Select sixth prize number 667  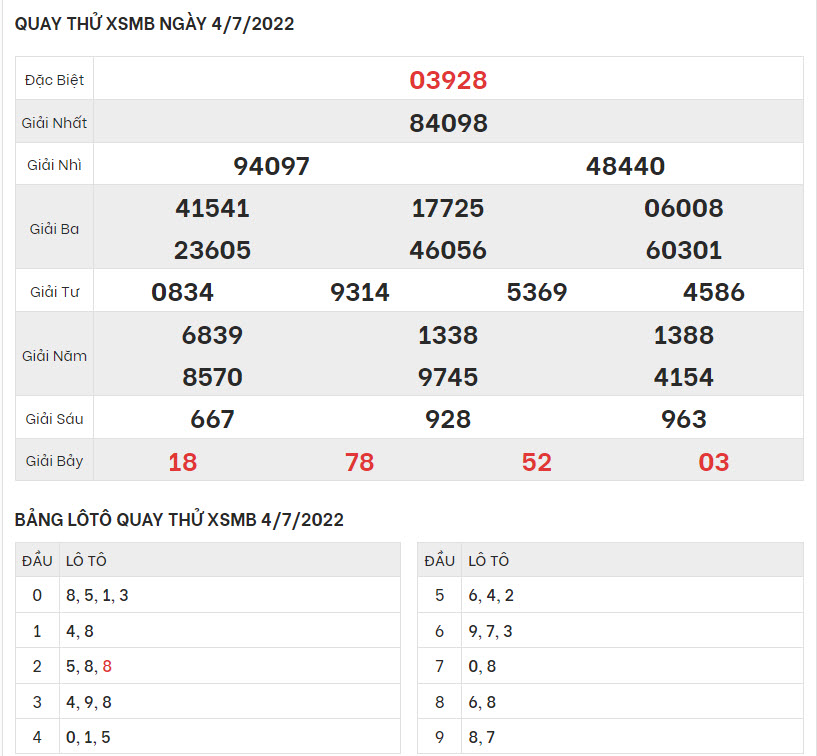212,419
